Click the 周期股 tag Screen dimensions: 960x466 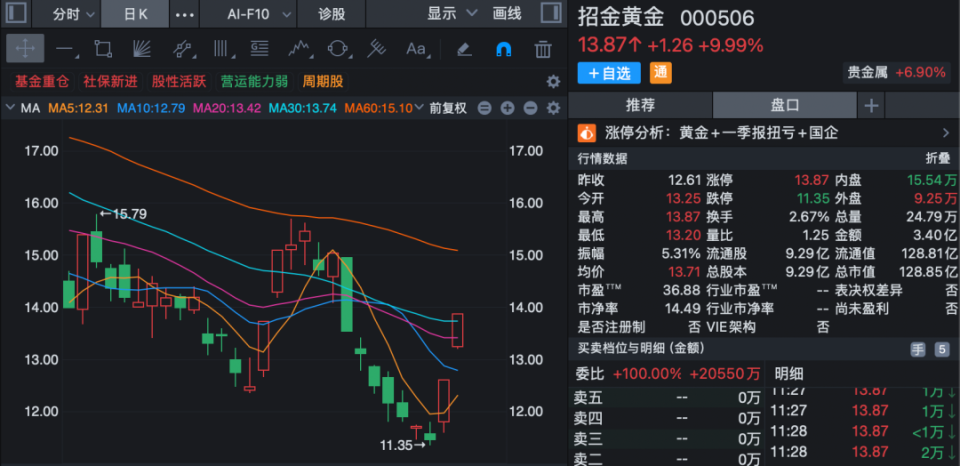click(323, 81)
